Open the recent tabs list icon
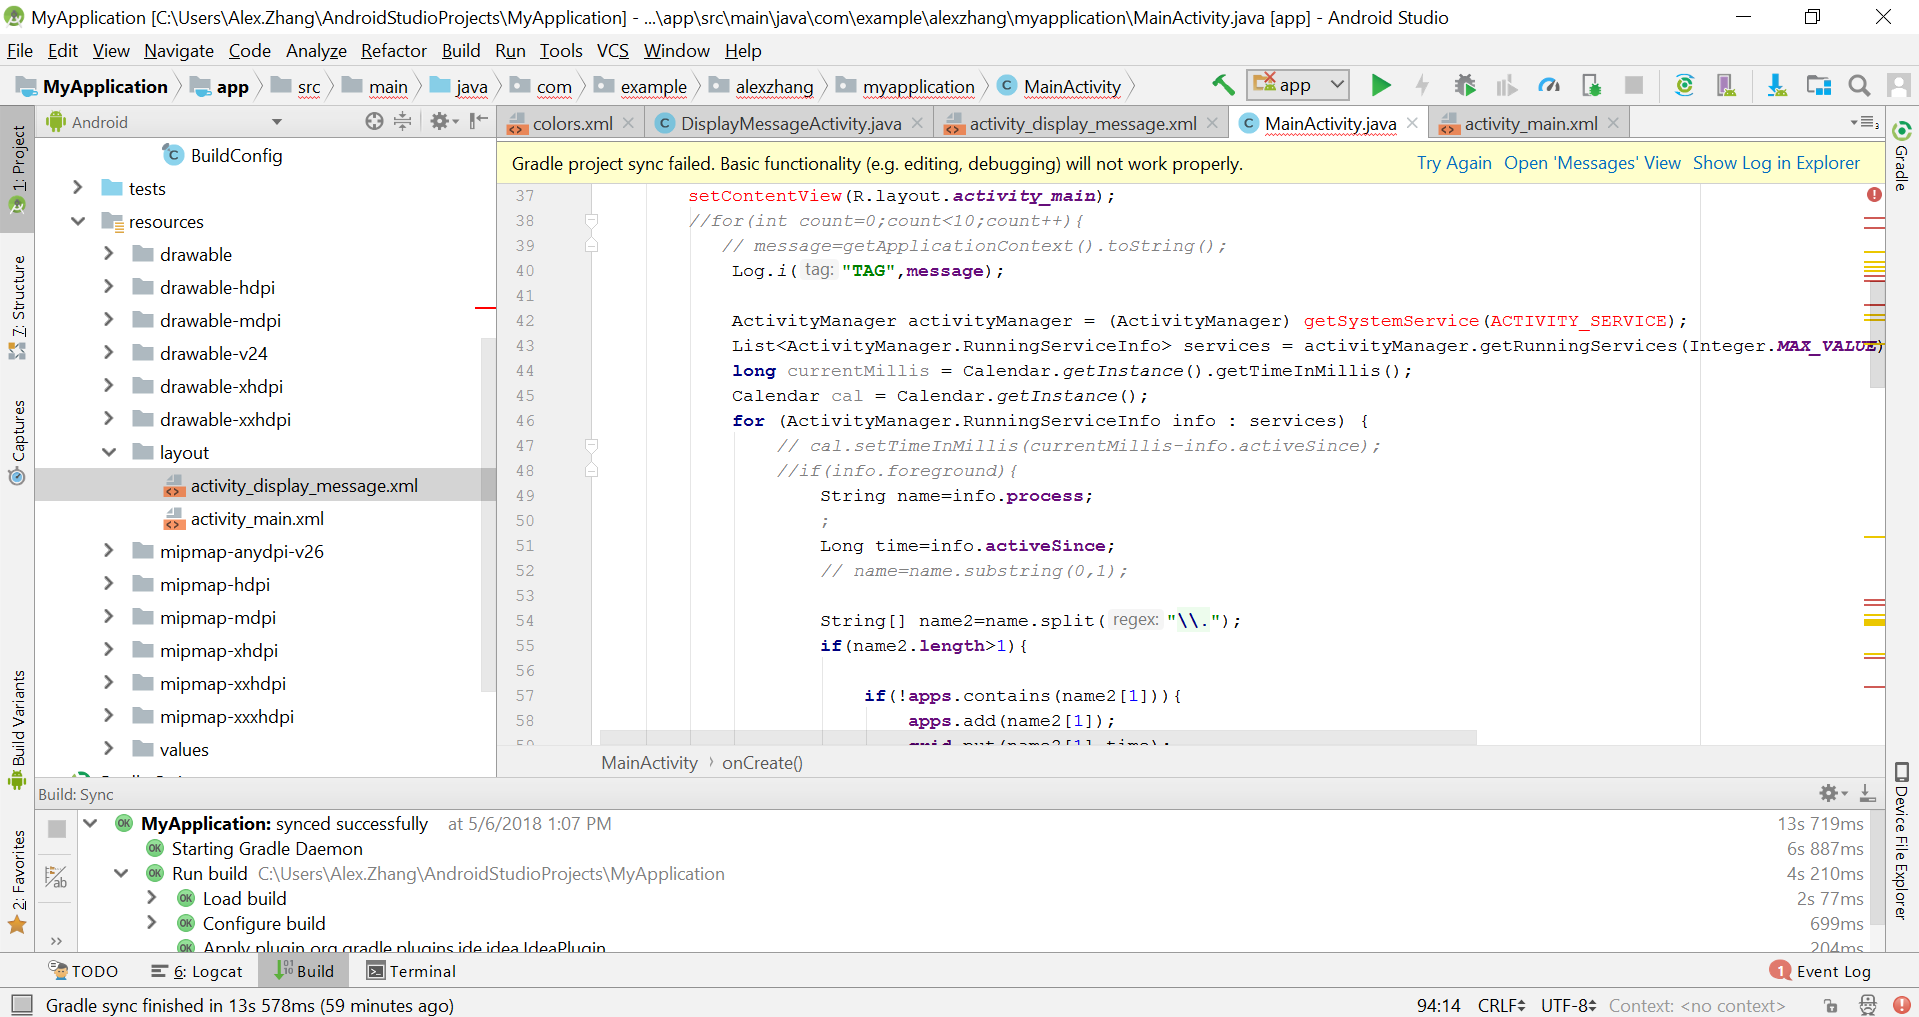This screenshot has height=1017, width=1919. 1865,122
